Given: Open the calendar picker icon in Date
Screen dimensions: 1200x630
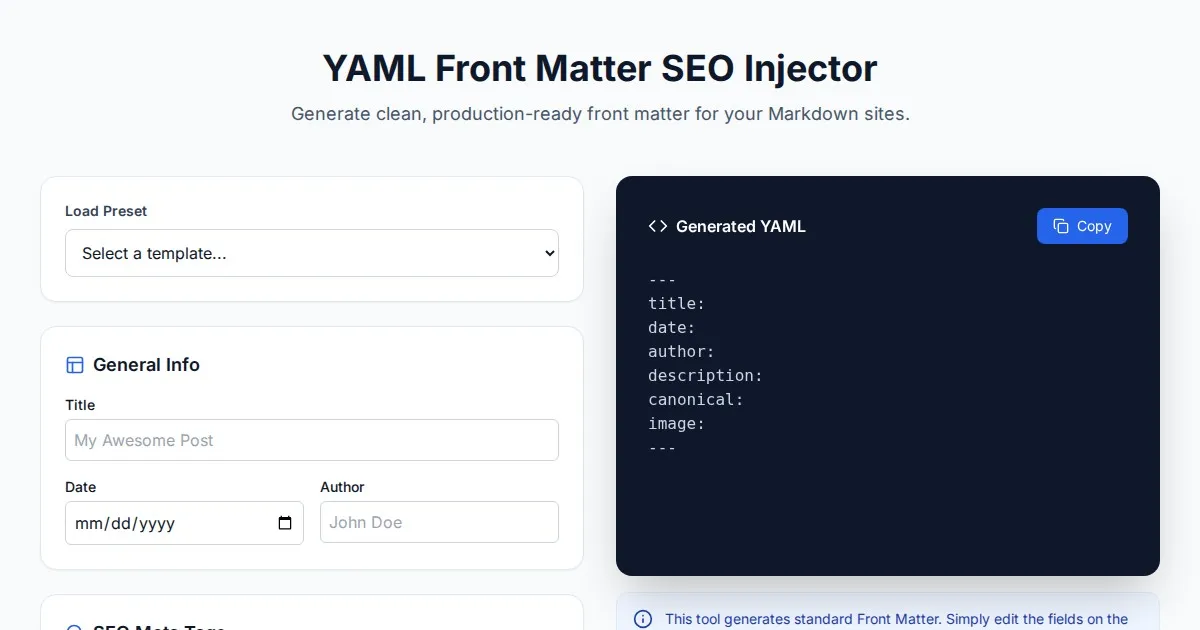Looking at the screenshot, I should tap(285, 523).
